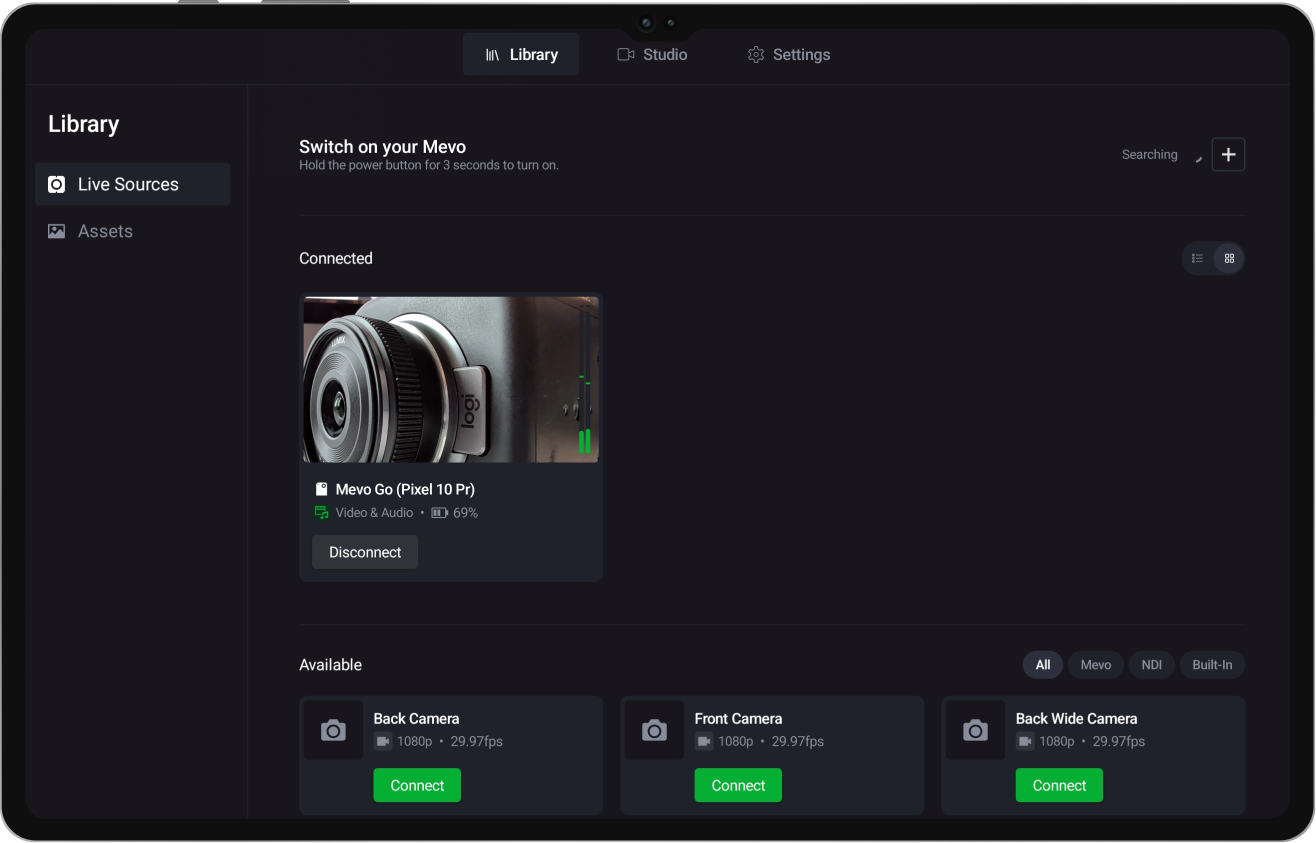Open the Settings tab
Image resolution: width=1316 pixels, height=843 pixels.
coord(789,55)
